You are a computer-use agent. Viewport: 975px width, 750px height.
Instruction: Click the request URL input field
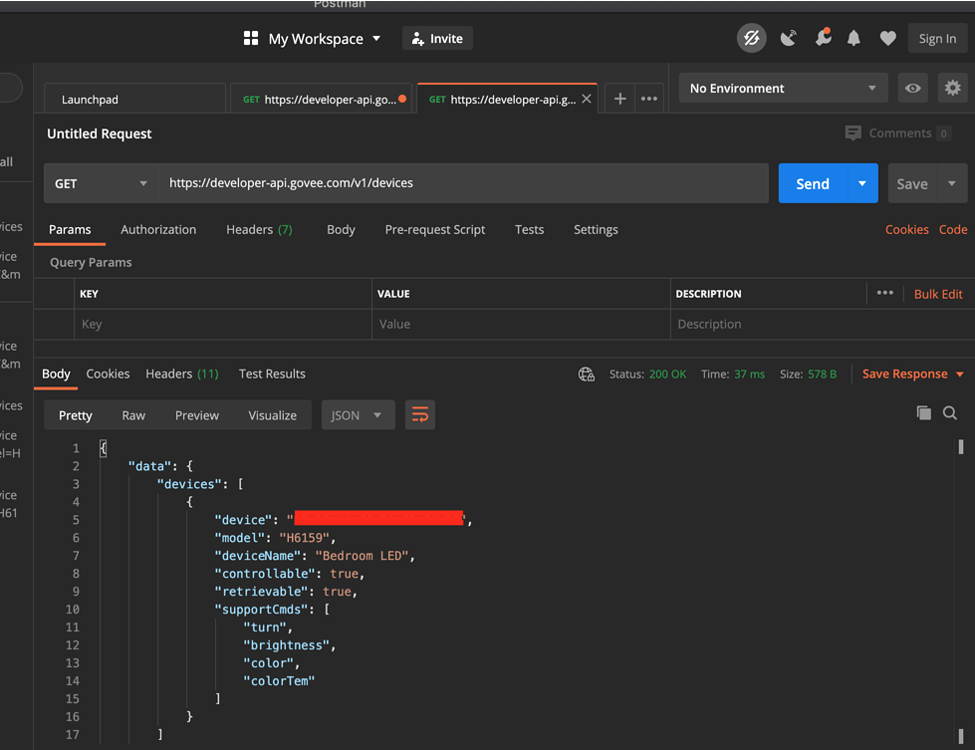[460, 183]
